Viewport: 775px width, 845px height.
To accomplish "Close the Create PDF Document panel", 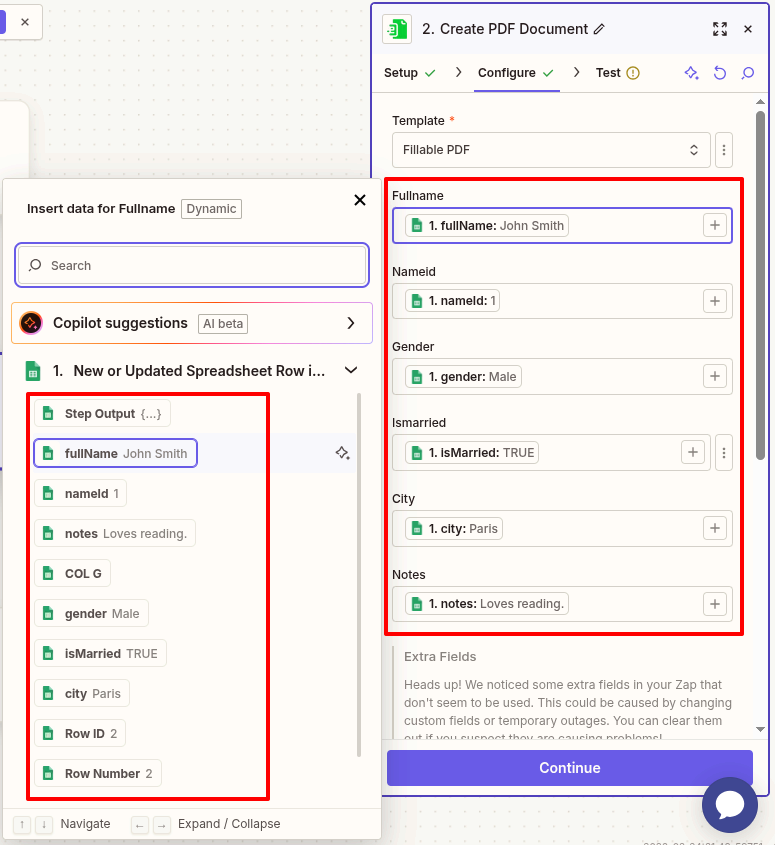I will [748, 29].
